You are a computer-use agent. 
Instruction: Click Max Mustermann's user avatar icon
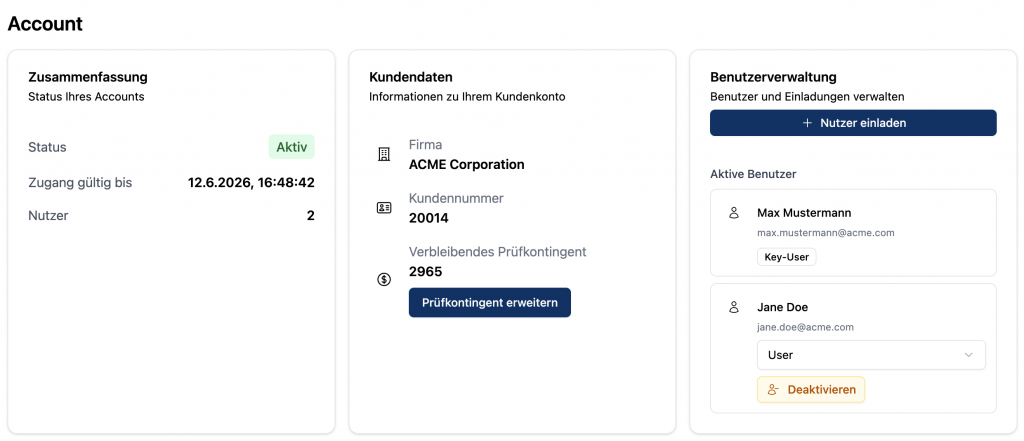[x=733, y=213]
